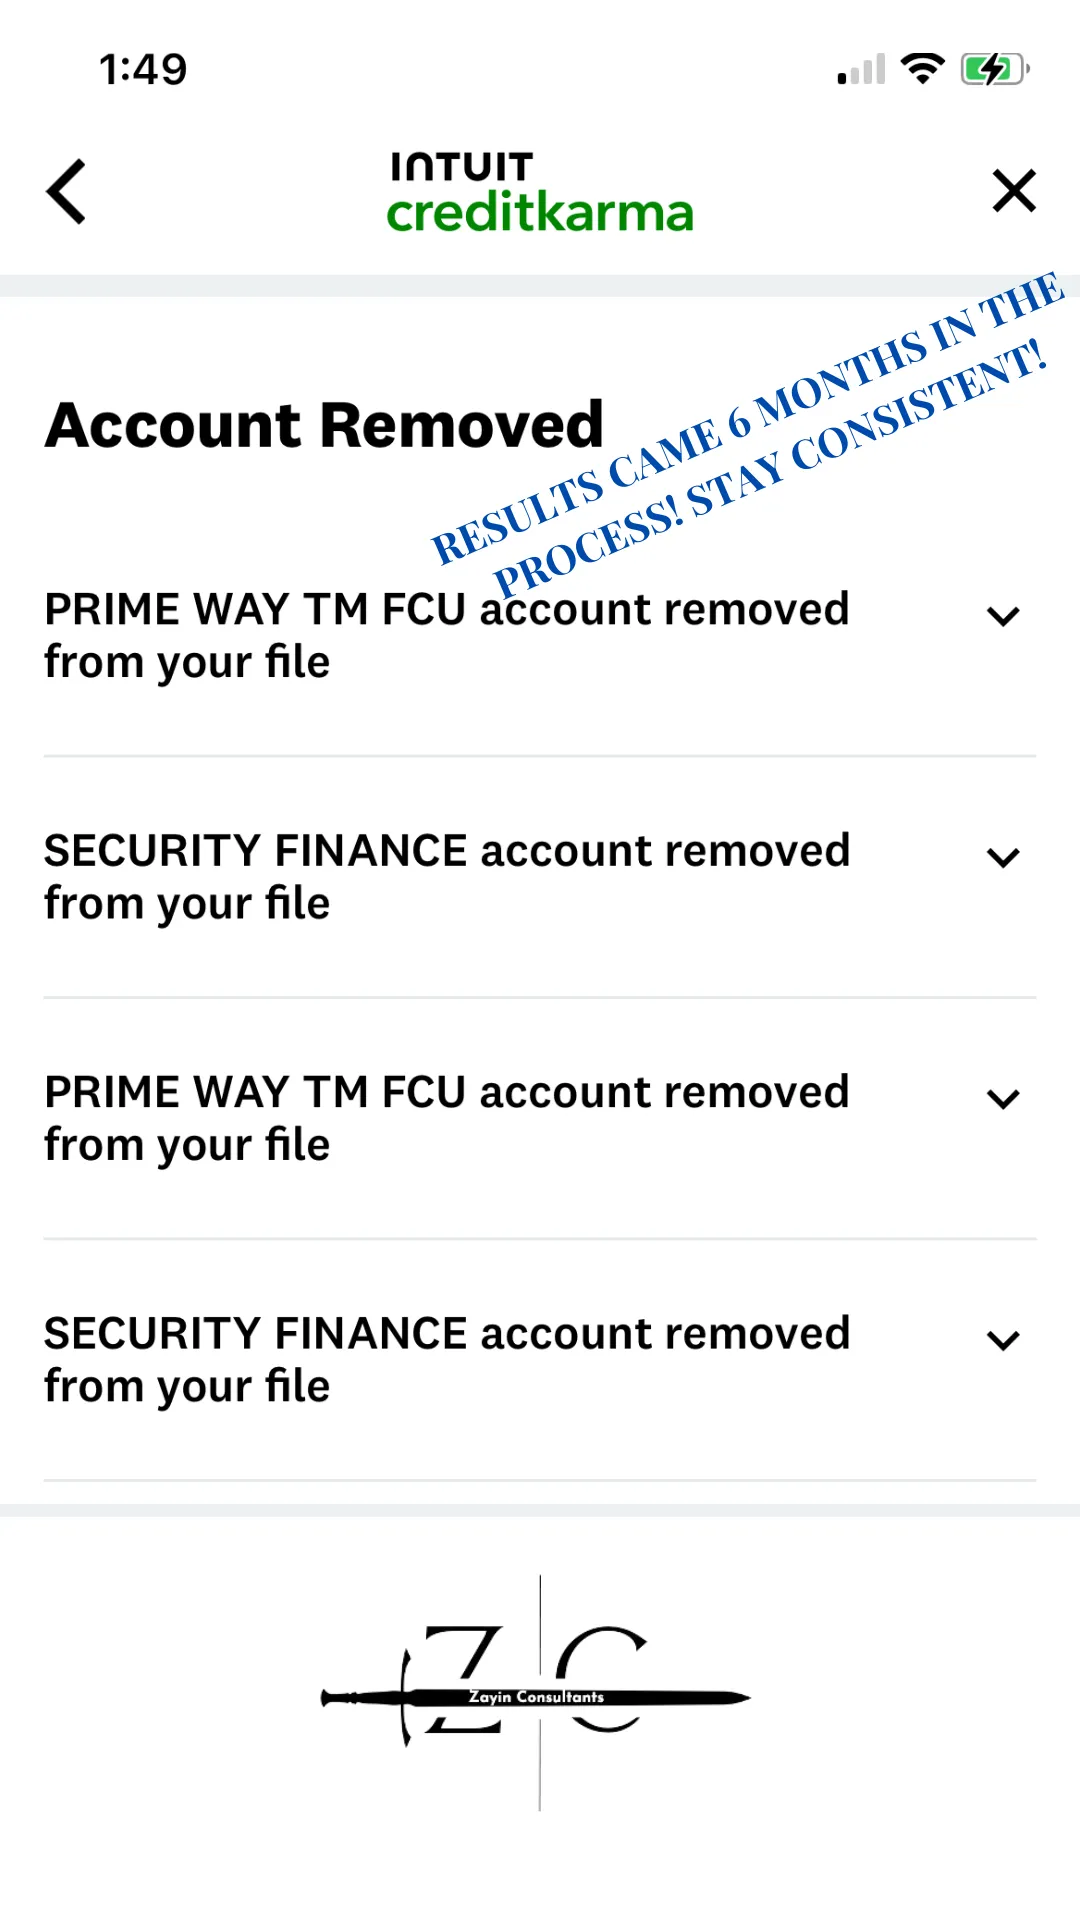1080x1920 pixels.
Task: Select the last SECURITY FINANCE entry text
Action: click(446, 1360)
